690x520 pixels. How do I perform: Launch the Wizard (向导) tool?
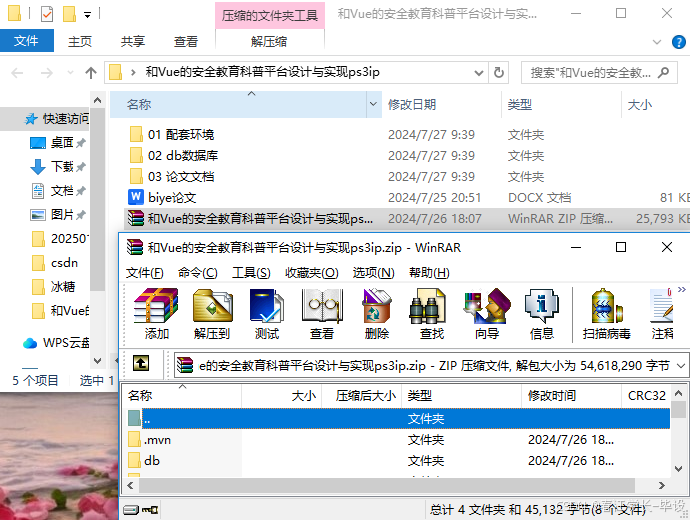487,313
